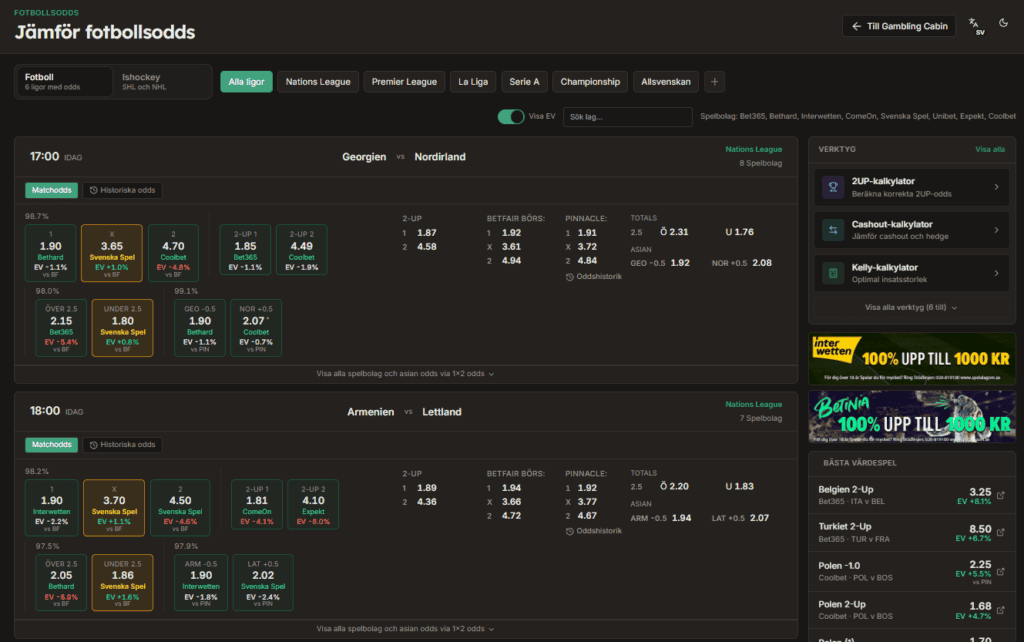Viewport: 1024px width, 642px height.
Task: Select Under 2.5 odds 1.86 Svenska Spel
Action: pyautogui.click(x=123, y=583)
